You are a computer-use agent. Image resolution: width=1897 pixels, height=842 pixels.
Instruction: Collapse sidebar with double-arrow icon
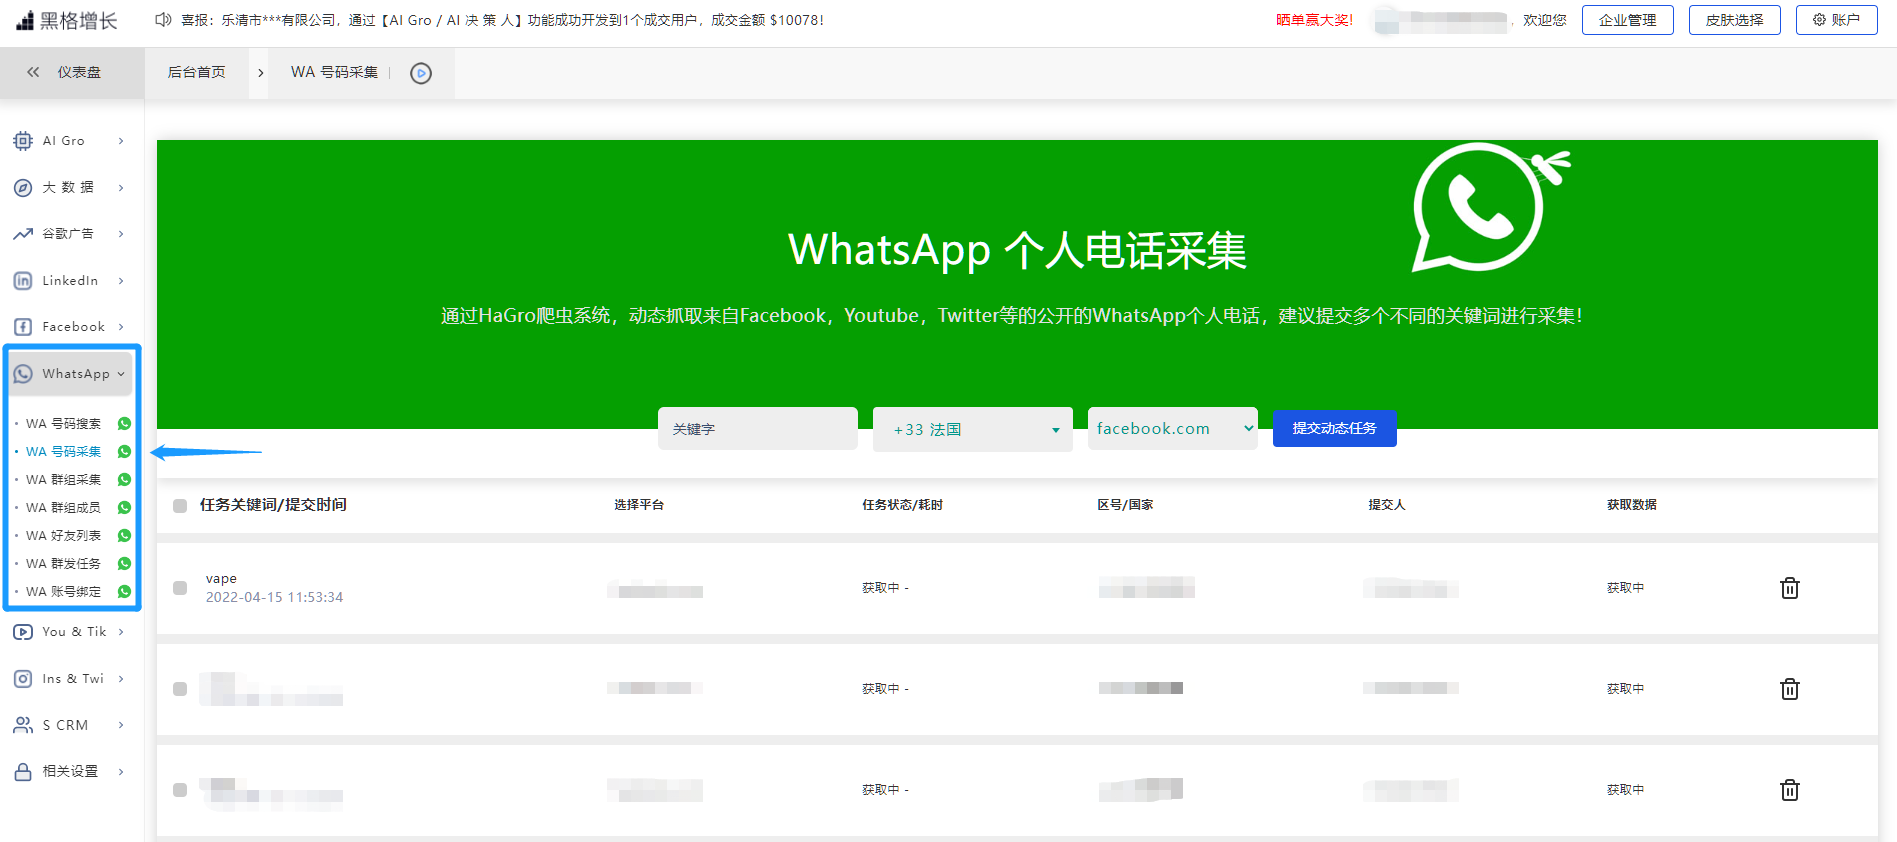[33, 72]
